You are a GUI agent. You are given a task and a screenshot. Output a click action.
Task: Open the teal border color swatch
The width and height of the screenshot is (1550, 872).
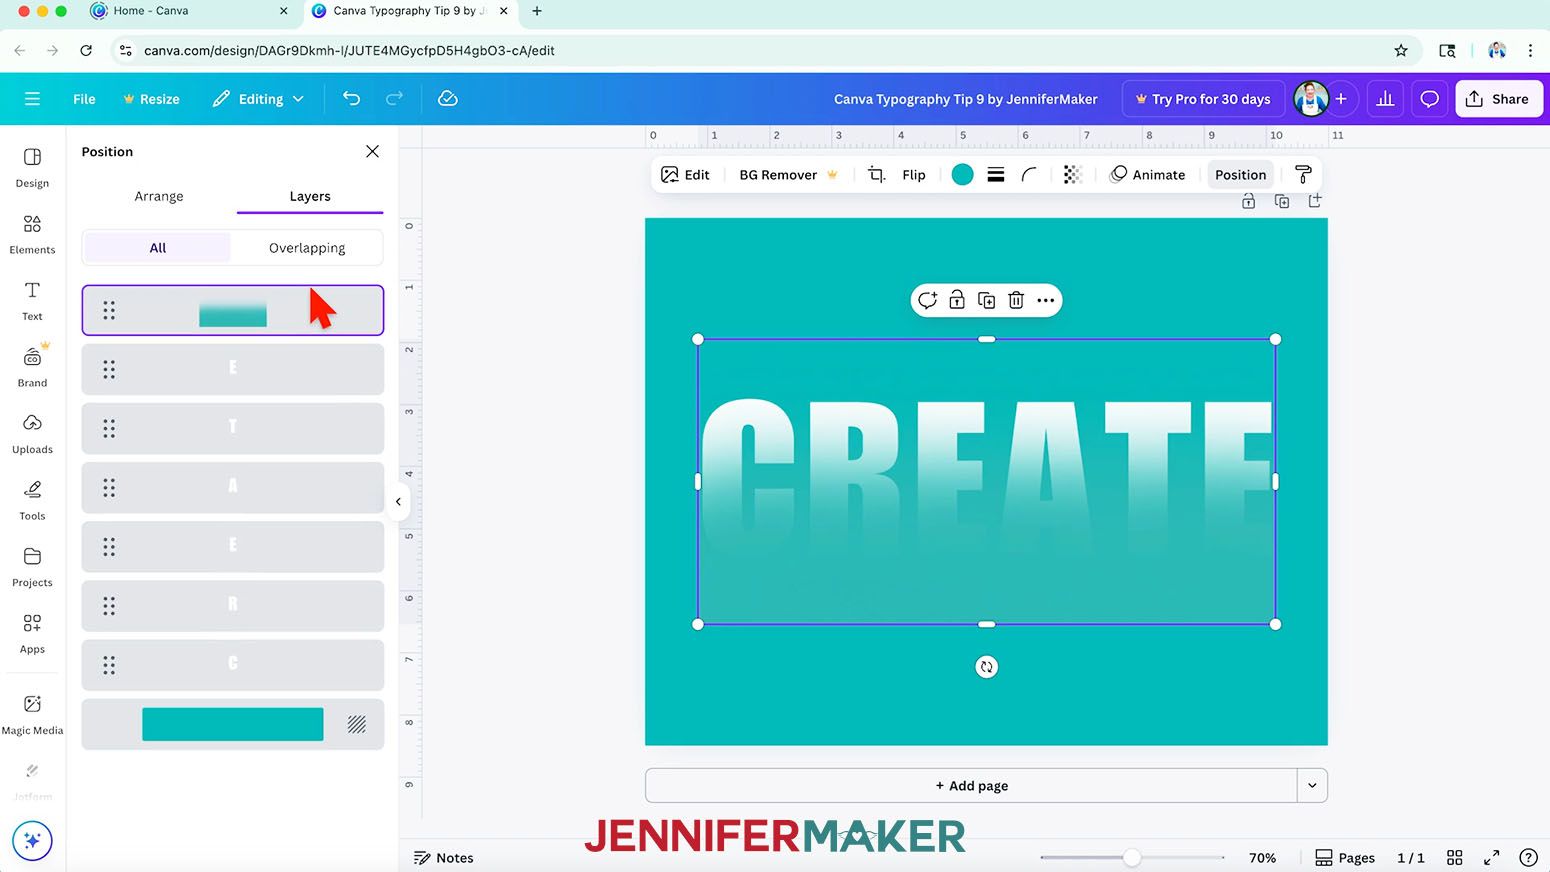click(x=962, y=174)
